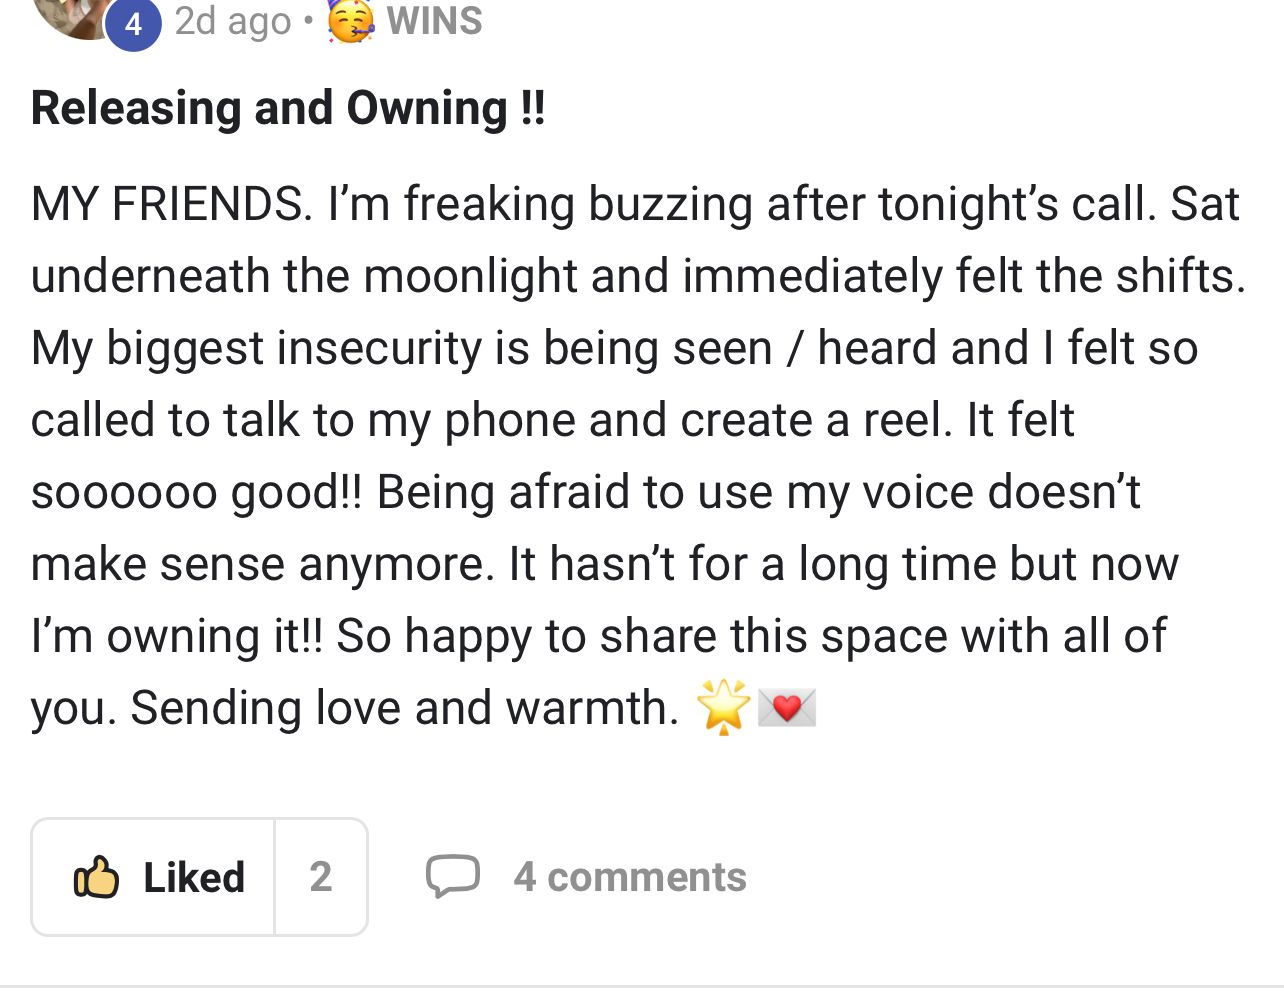Click the line mentioning "create a reel"
This screenshot has width=1284, height=992.
tap(552, 420)
